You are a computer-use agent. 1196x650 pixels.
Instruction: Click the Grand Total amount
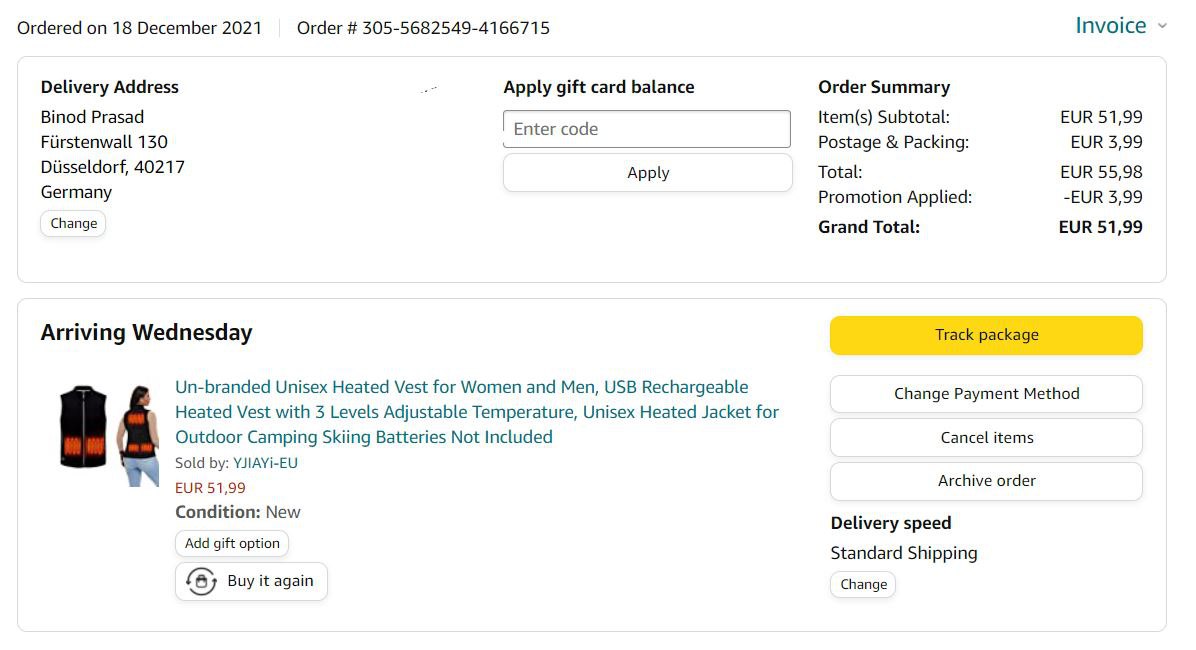[1100, 227]
